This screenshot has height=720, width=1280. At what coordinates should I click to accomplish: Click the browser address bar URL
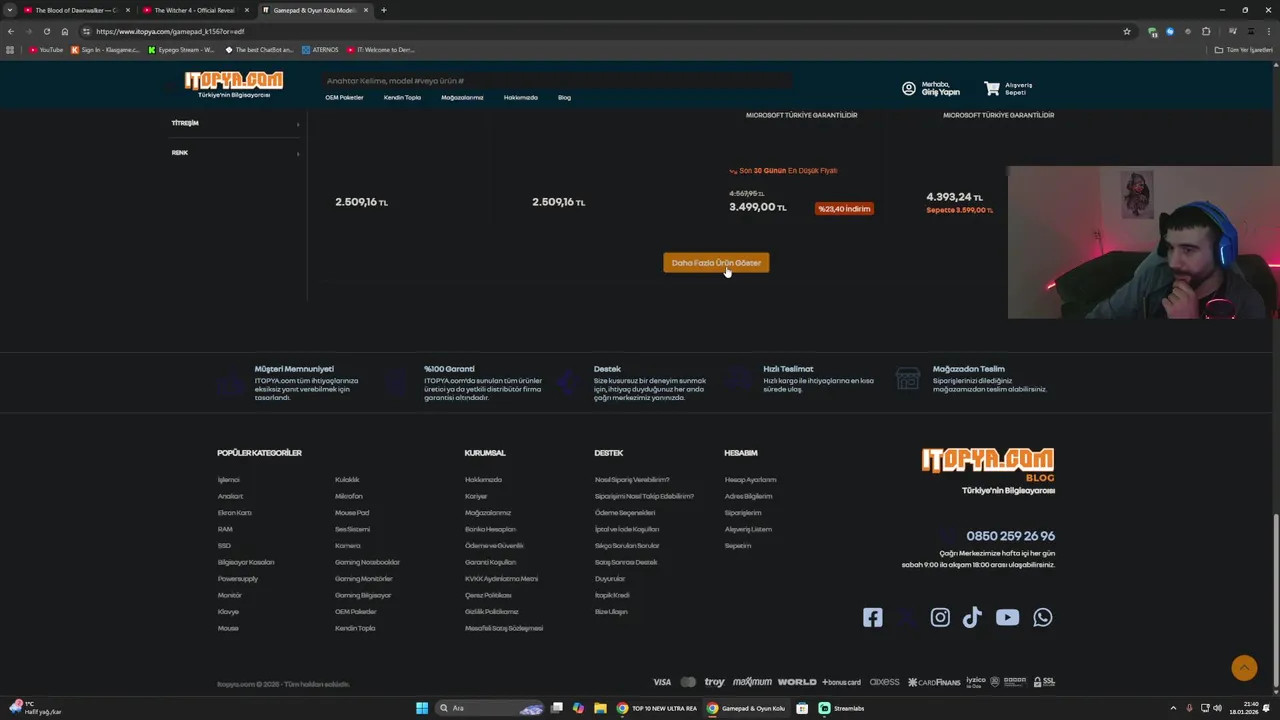click(x=170, y=31)
